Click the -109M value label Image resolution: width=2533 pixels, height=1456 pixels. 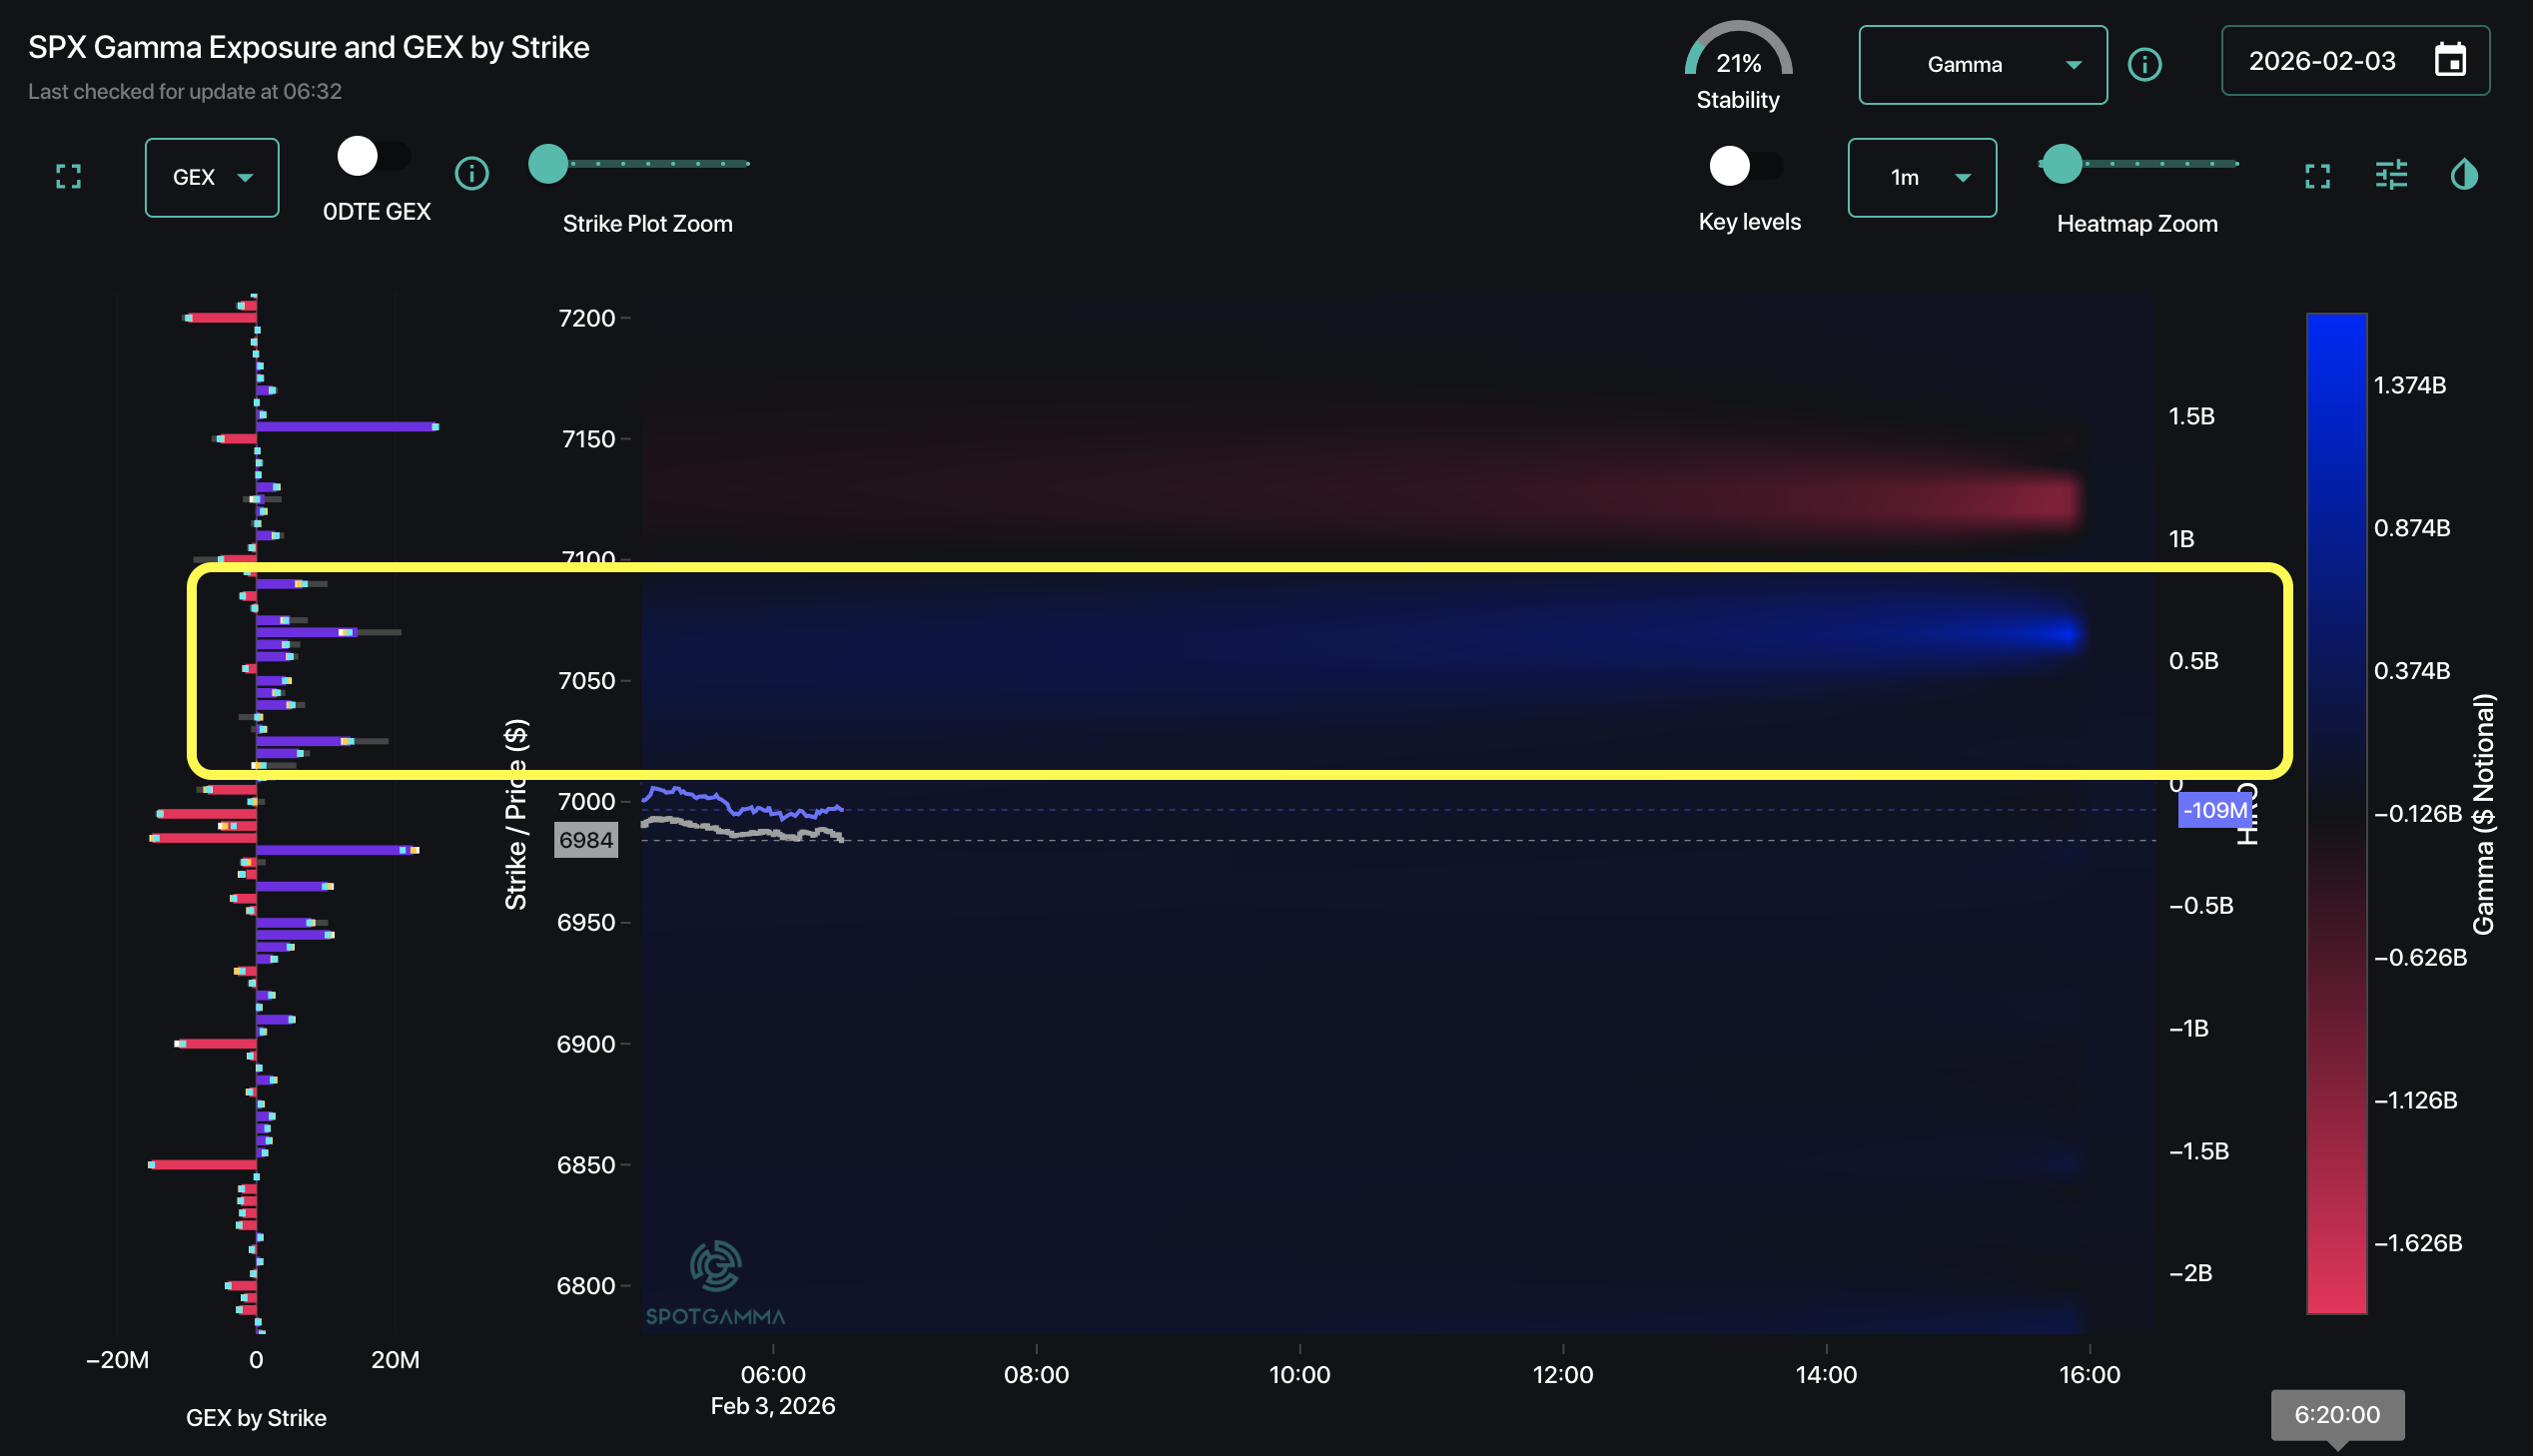point(2214,810)
